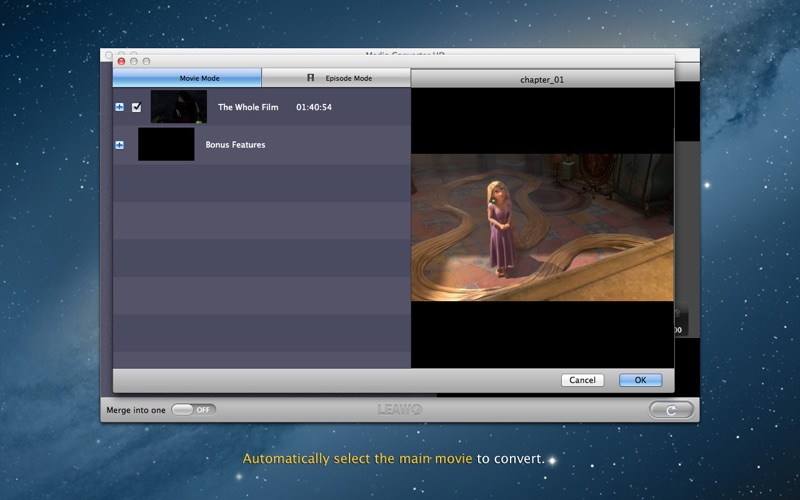800x500 pixels.
Task: Select The Whole Film thumbnail
Action: 179,107
